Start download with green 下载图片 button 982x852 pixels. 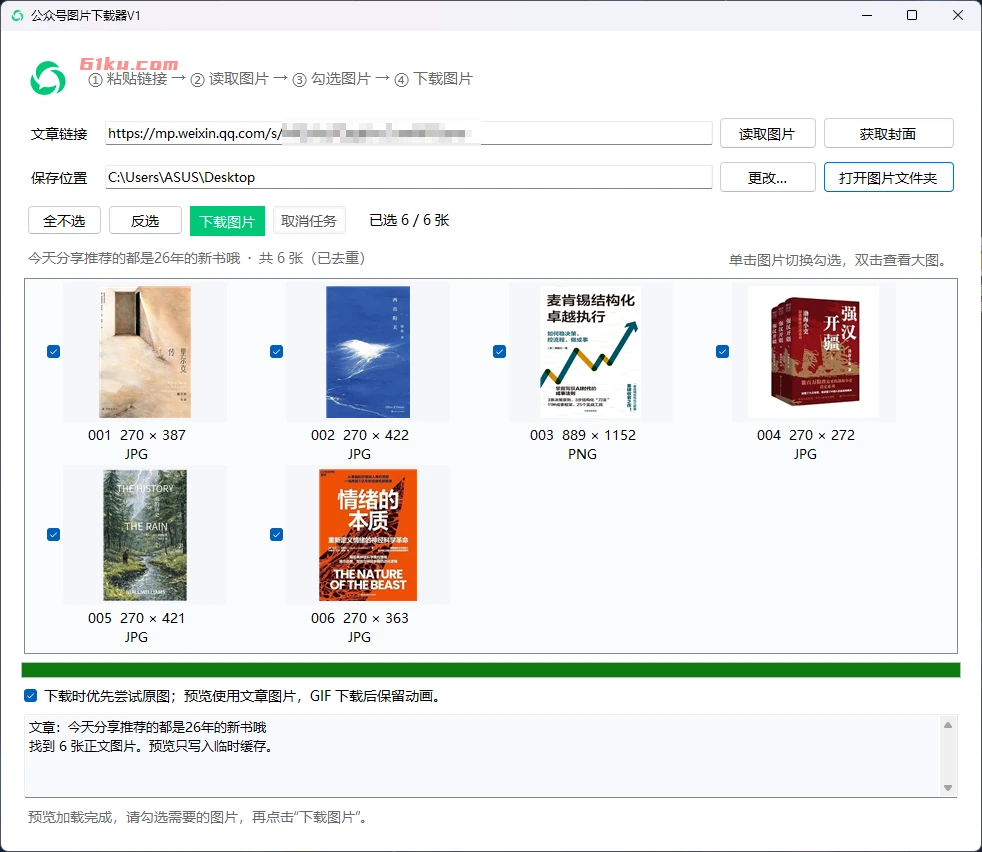(x=227, y=221)
